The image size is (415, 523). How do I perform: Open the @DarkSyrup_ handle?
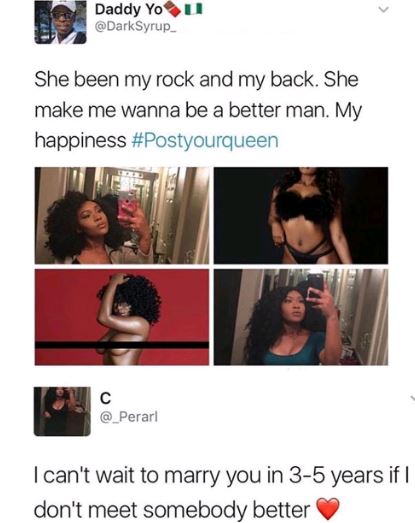tap(136, 26)
